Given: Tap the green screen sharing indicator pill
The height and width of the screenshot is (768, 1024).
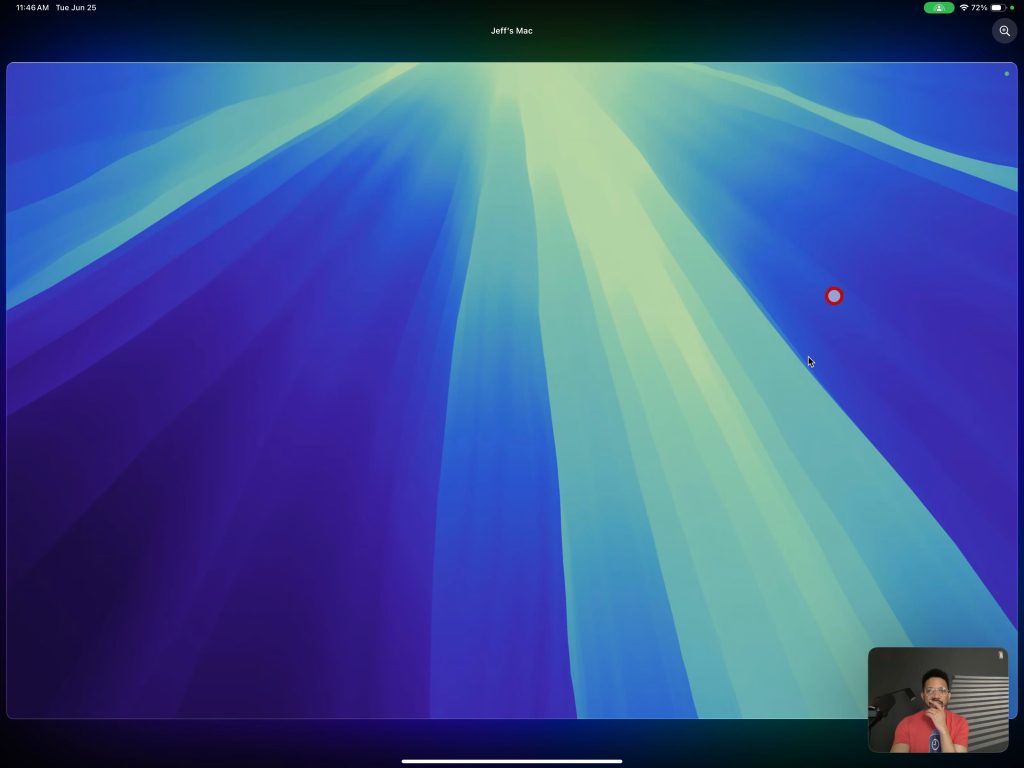Looking at the screenshot, I should click(938, 8).
